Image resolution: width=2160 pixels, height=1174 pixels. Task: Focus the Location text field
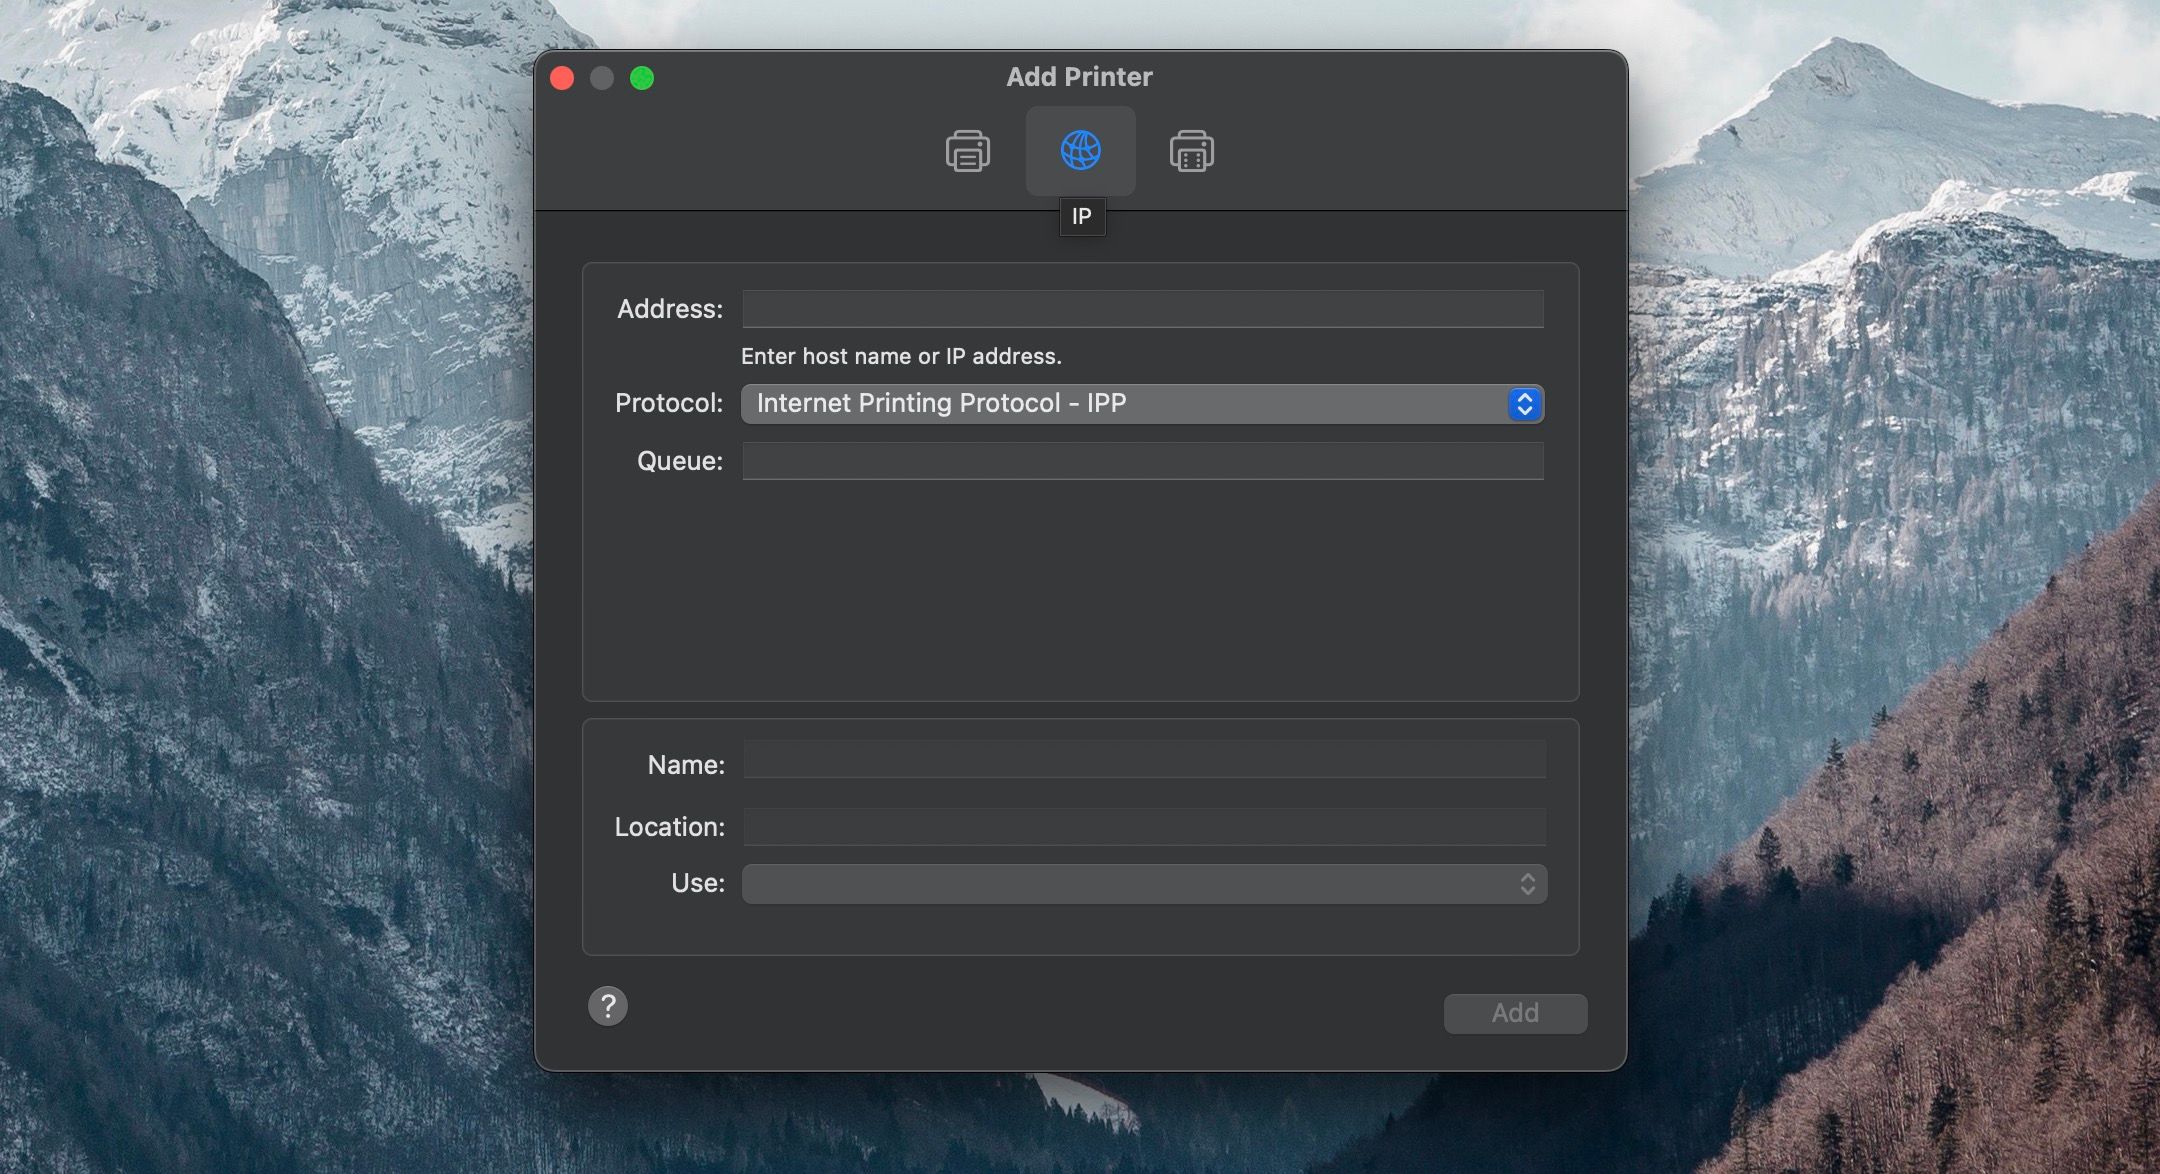(x=1144, y=827)
